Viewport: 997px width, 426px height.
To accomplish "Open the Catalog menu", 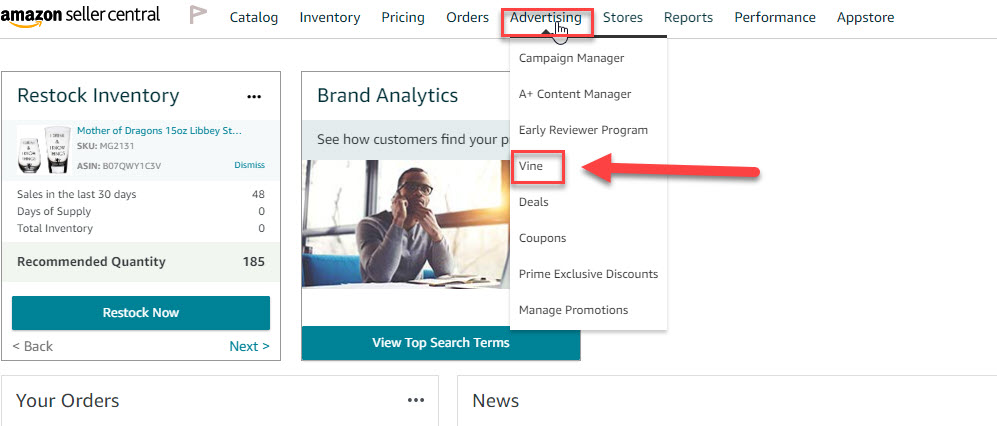I will (254, 17).
